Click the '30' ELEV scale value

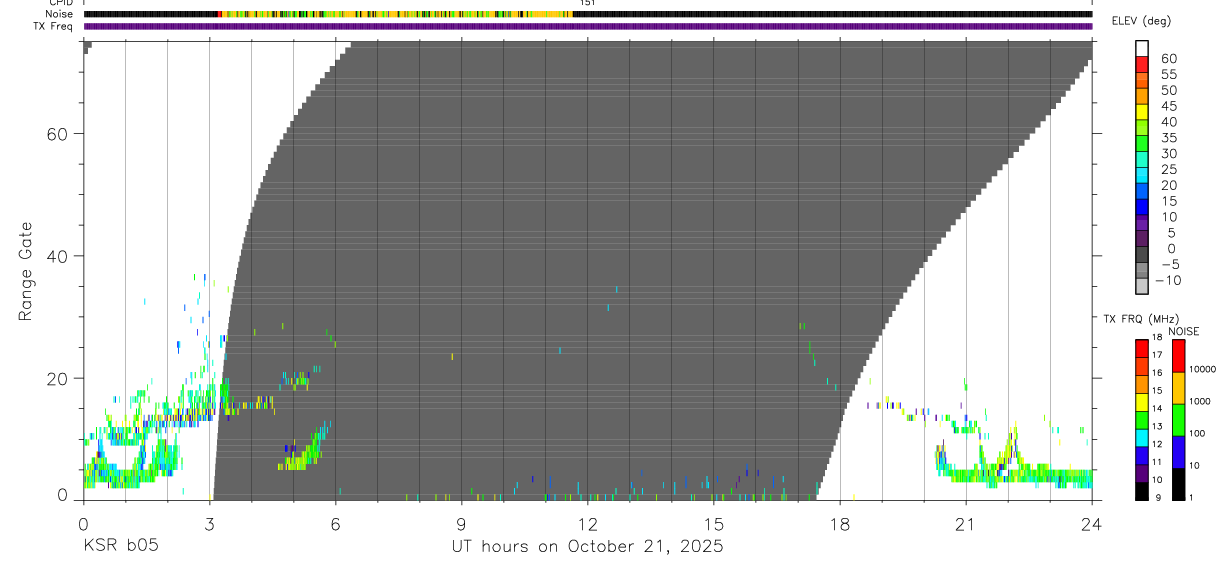(1168, 154)
